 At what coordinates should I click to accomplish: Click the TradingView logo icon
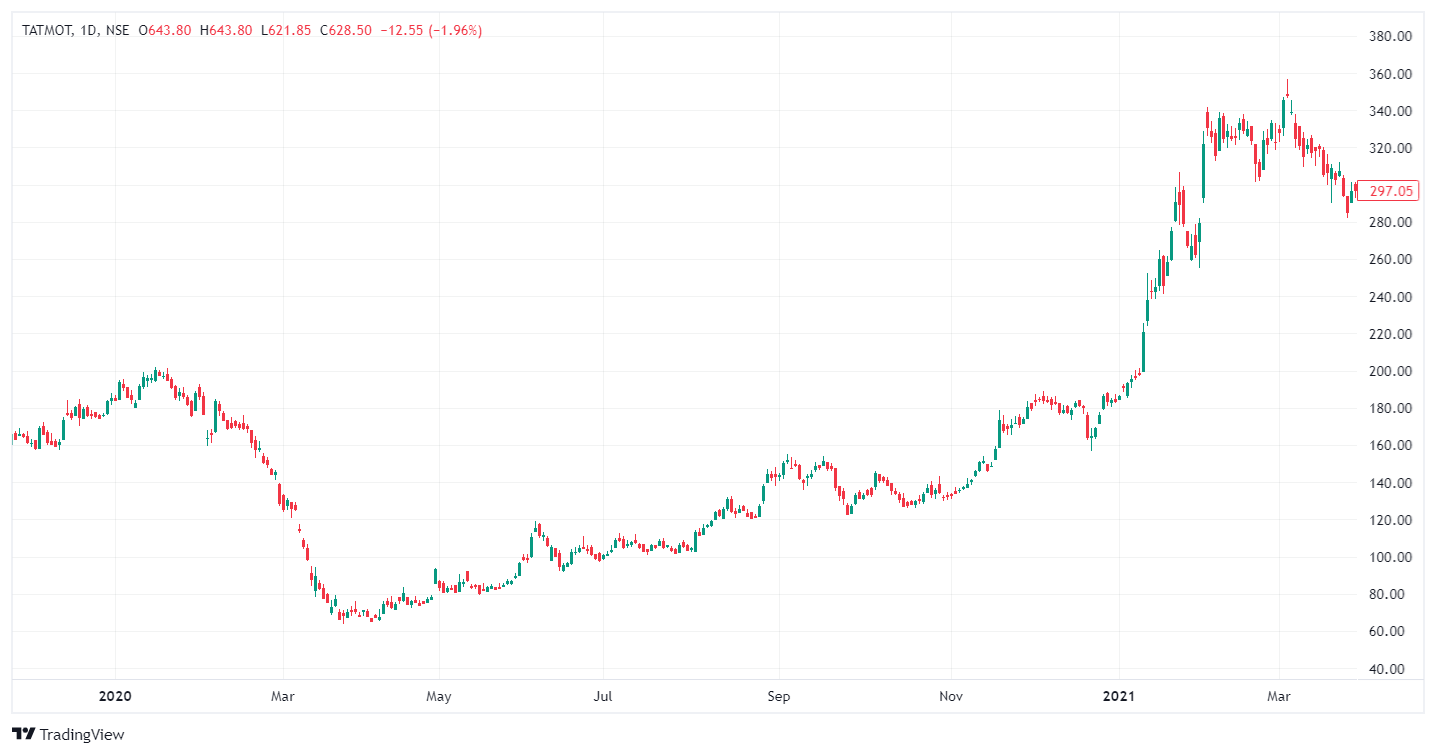click(x=24, y=734)
